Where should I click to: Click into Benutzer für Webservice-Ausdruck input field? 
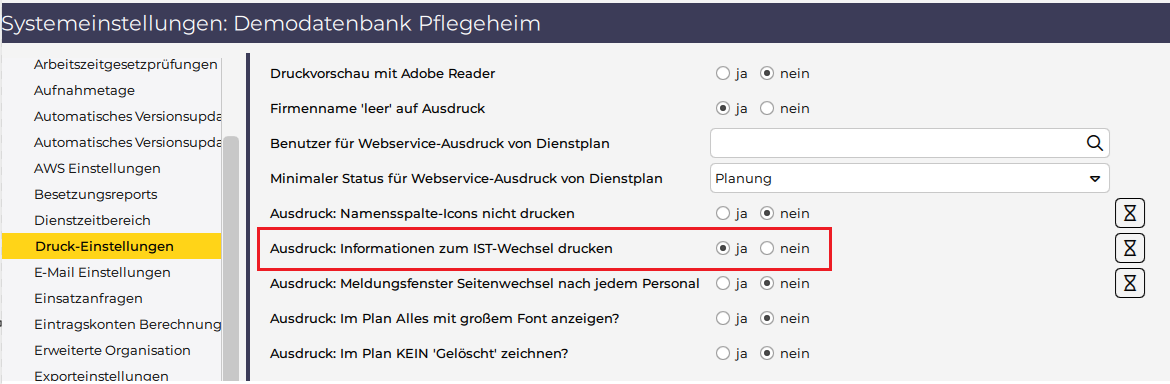click(x=895, y=142)
